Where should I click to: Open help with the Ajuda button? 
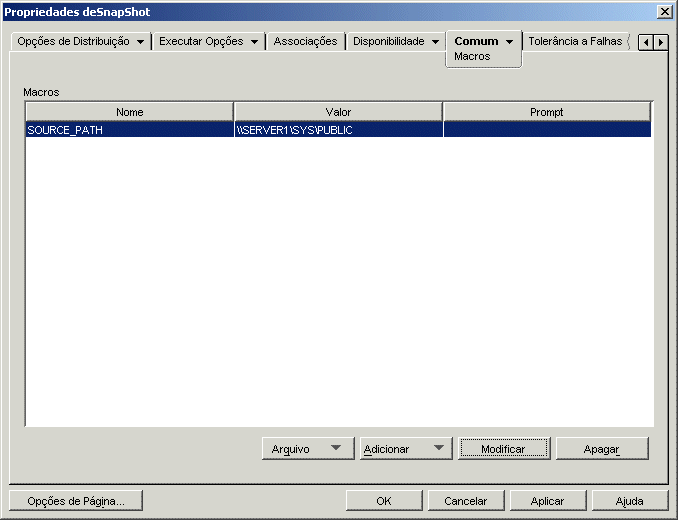coord(630,501)
